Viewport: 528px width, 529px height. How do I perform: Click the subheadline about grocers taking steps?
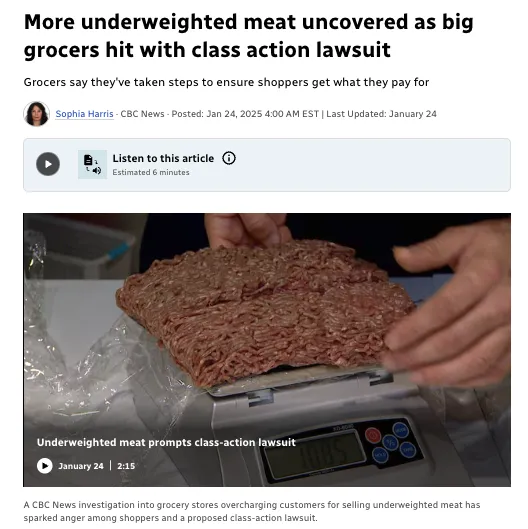click(226, 82)
